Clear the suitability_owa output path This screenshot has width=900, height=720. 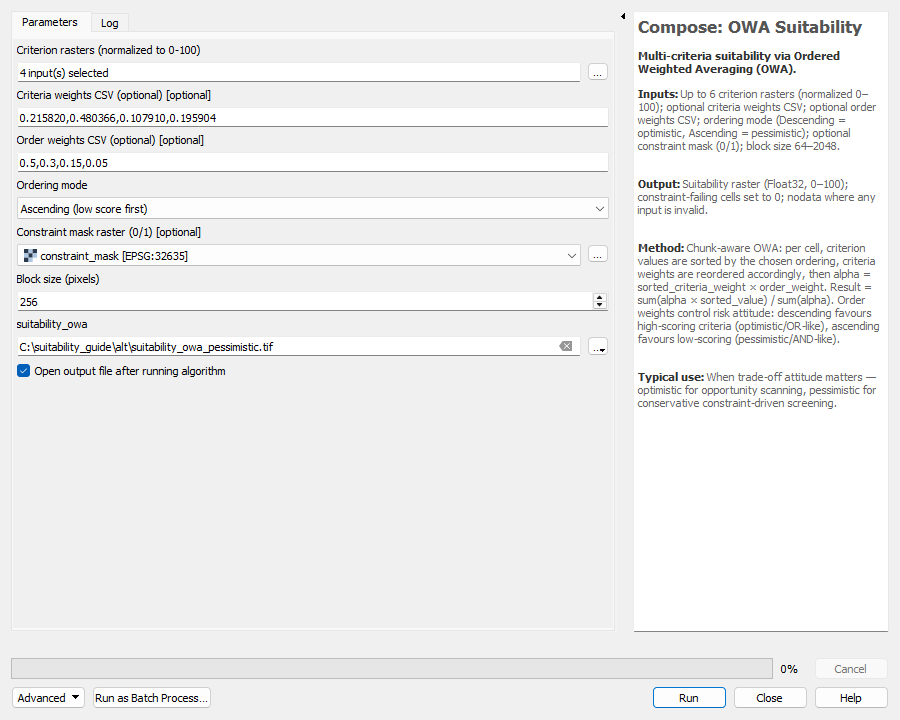click(x=566, y=346)
